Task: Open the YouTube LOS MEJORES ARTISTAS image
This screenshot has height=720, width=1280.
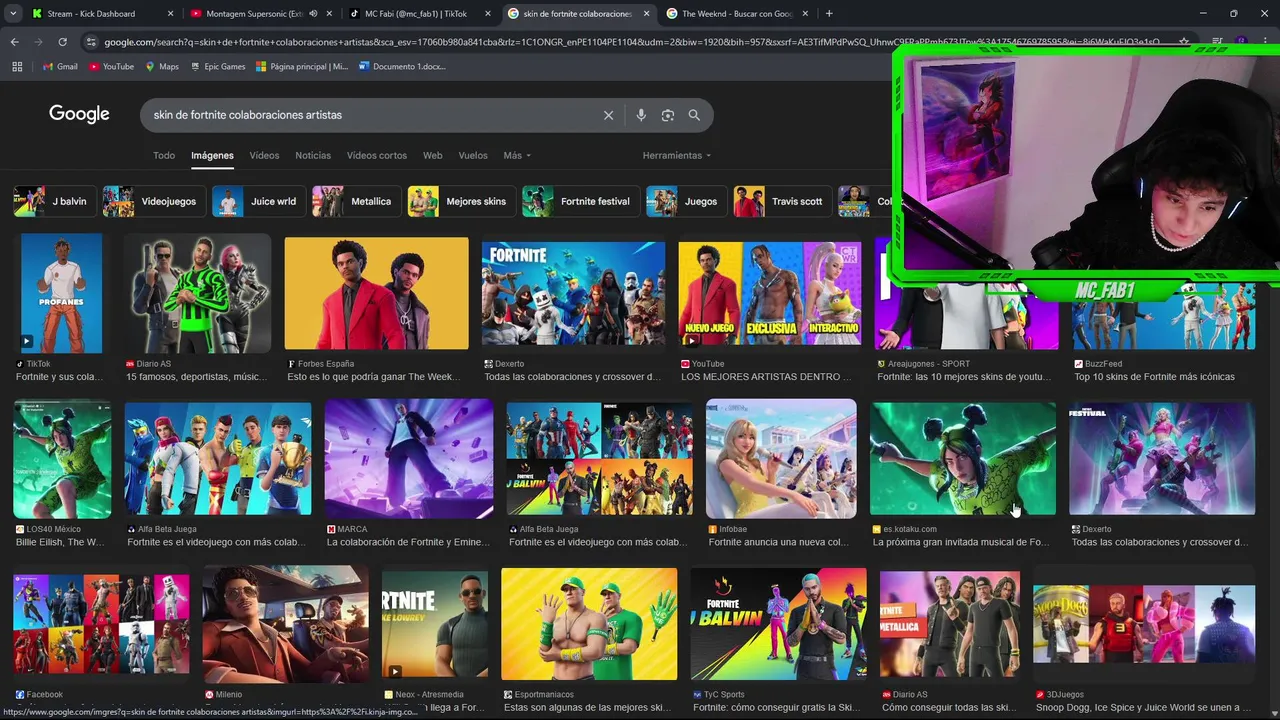Action: click(769, 293)
